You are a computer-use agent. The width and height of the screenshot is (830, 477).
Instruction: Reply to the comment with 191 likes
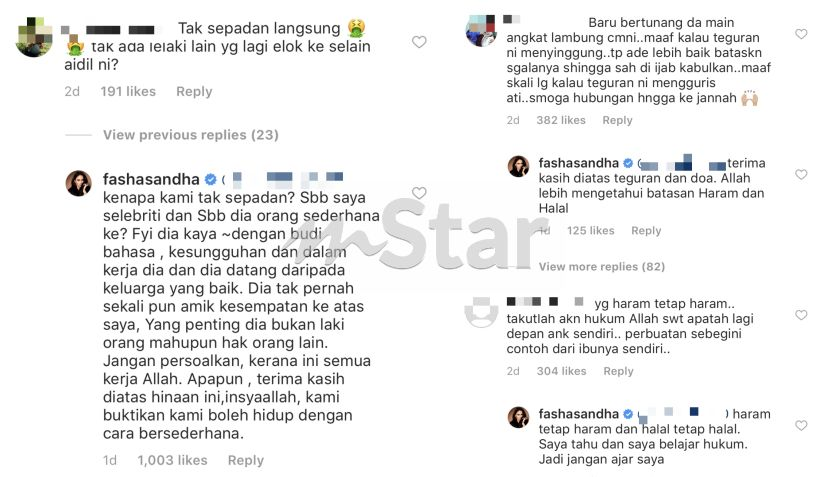click(194, 92)
